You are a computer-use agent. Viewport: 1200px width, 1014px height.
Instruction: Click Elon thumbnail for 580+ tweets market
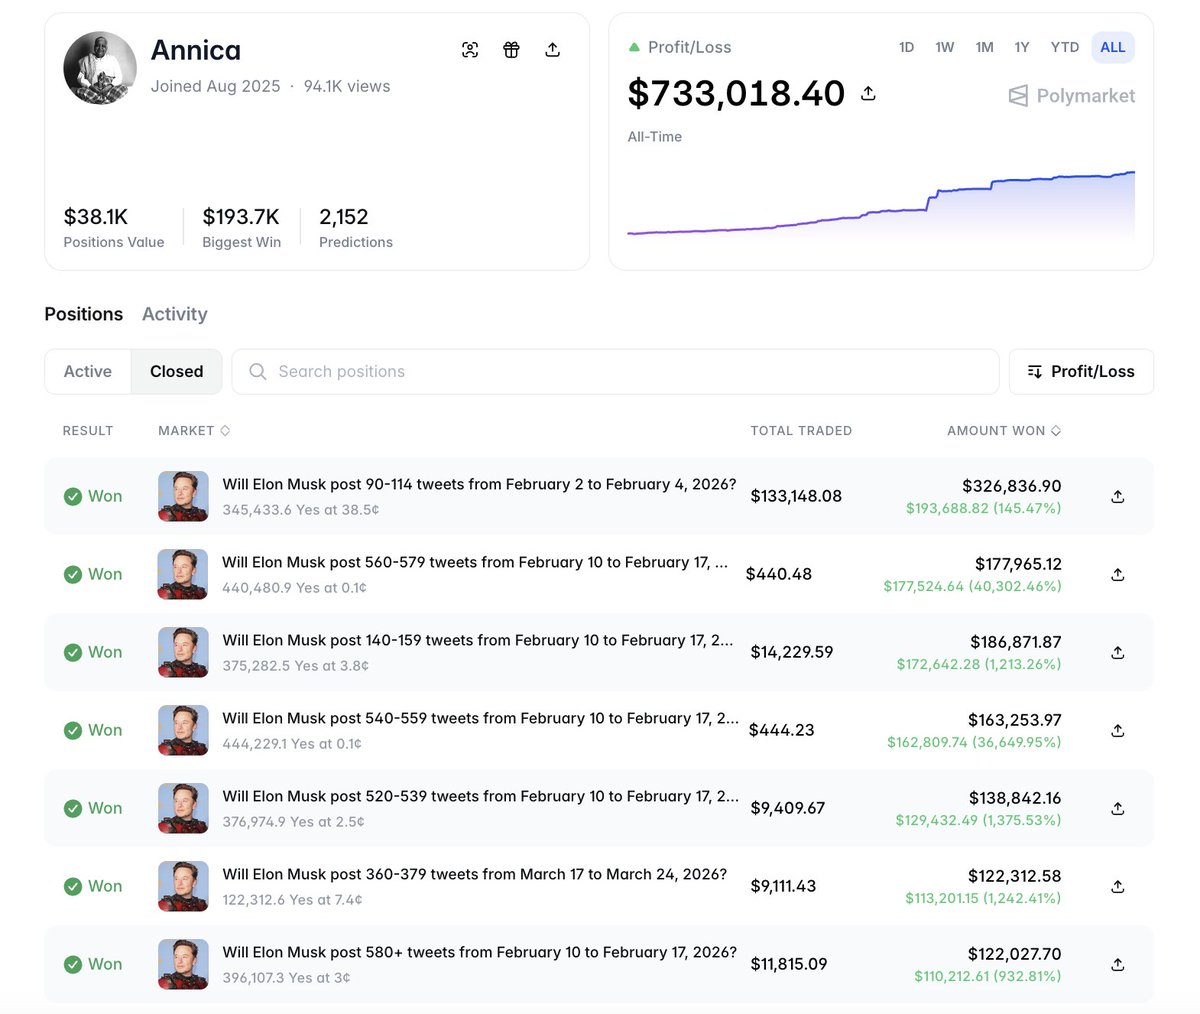point(183,964)
